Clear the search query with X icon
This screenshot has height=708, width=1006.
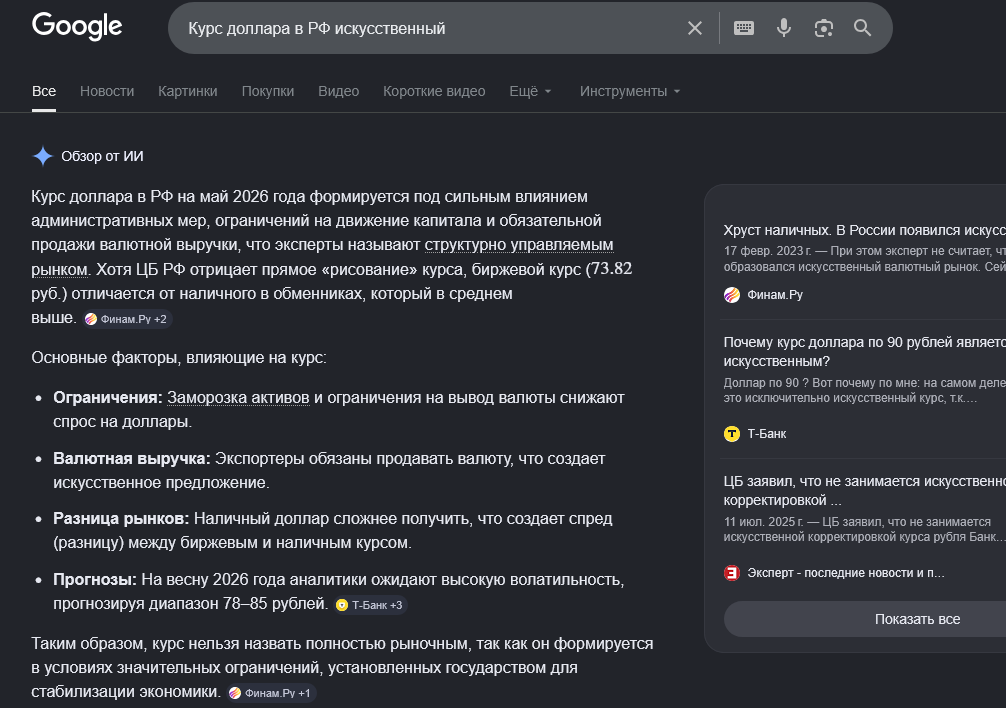[695, 28]
